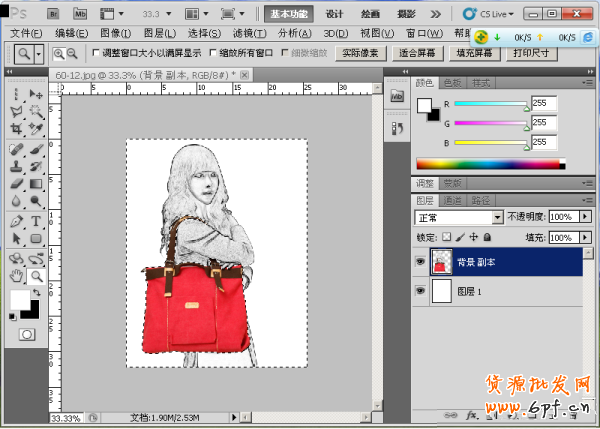600x429 pixels.
Task: Click the 实际像素 button
Action: point(359,53)
